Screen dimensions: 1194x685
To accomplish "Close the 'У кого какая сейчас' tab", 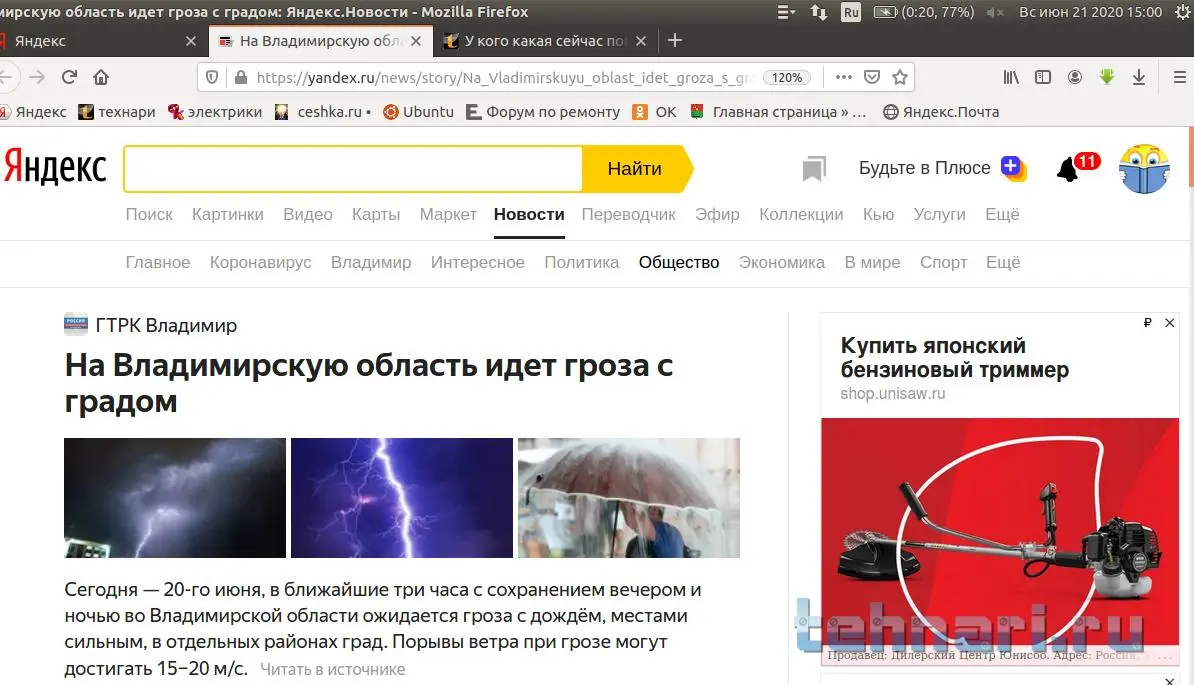I will pyautogui.click(x=641, y=41).
